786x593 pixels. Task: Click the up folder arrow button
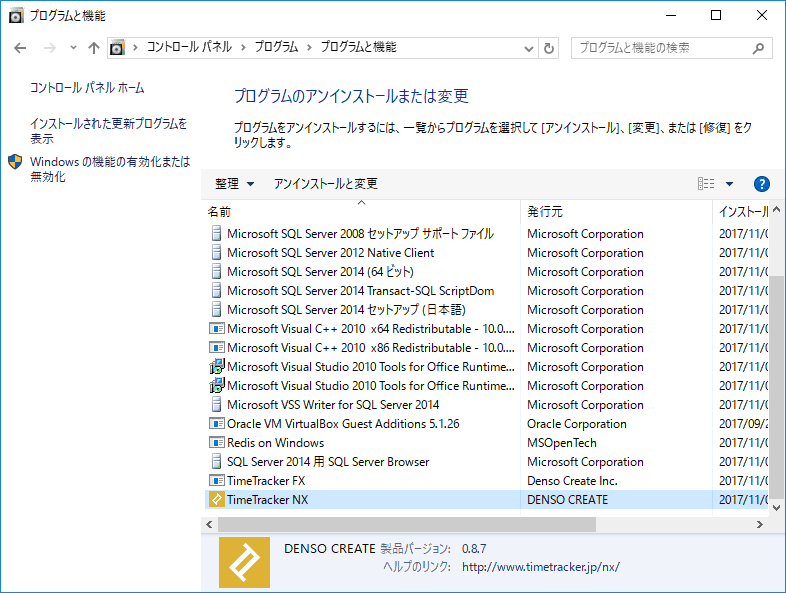pyautogui.click(x=94, y=48)
